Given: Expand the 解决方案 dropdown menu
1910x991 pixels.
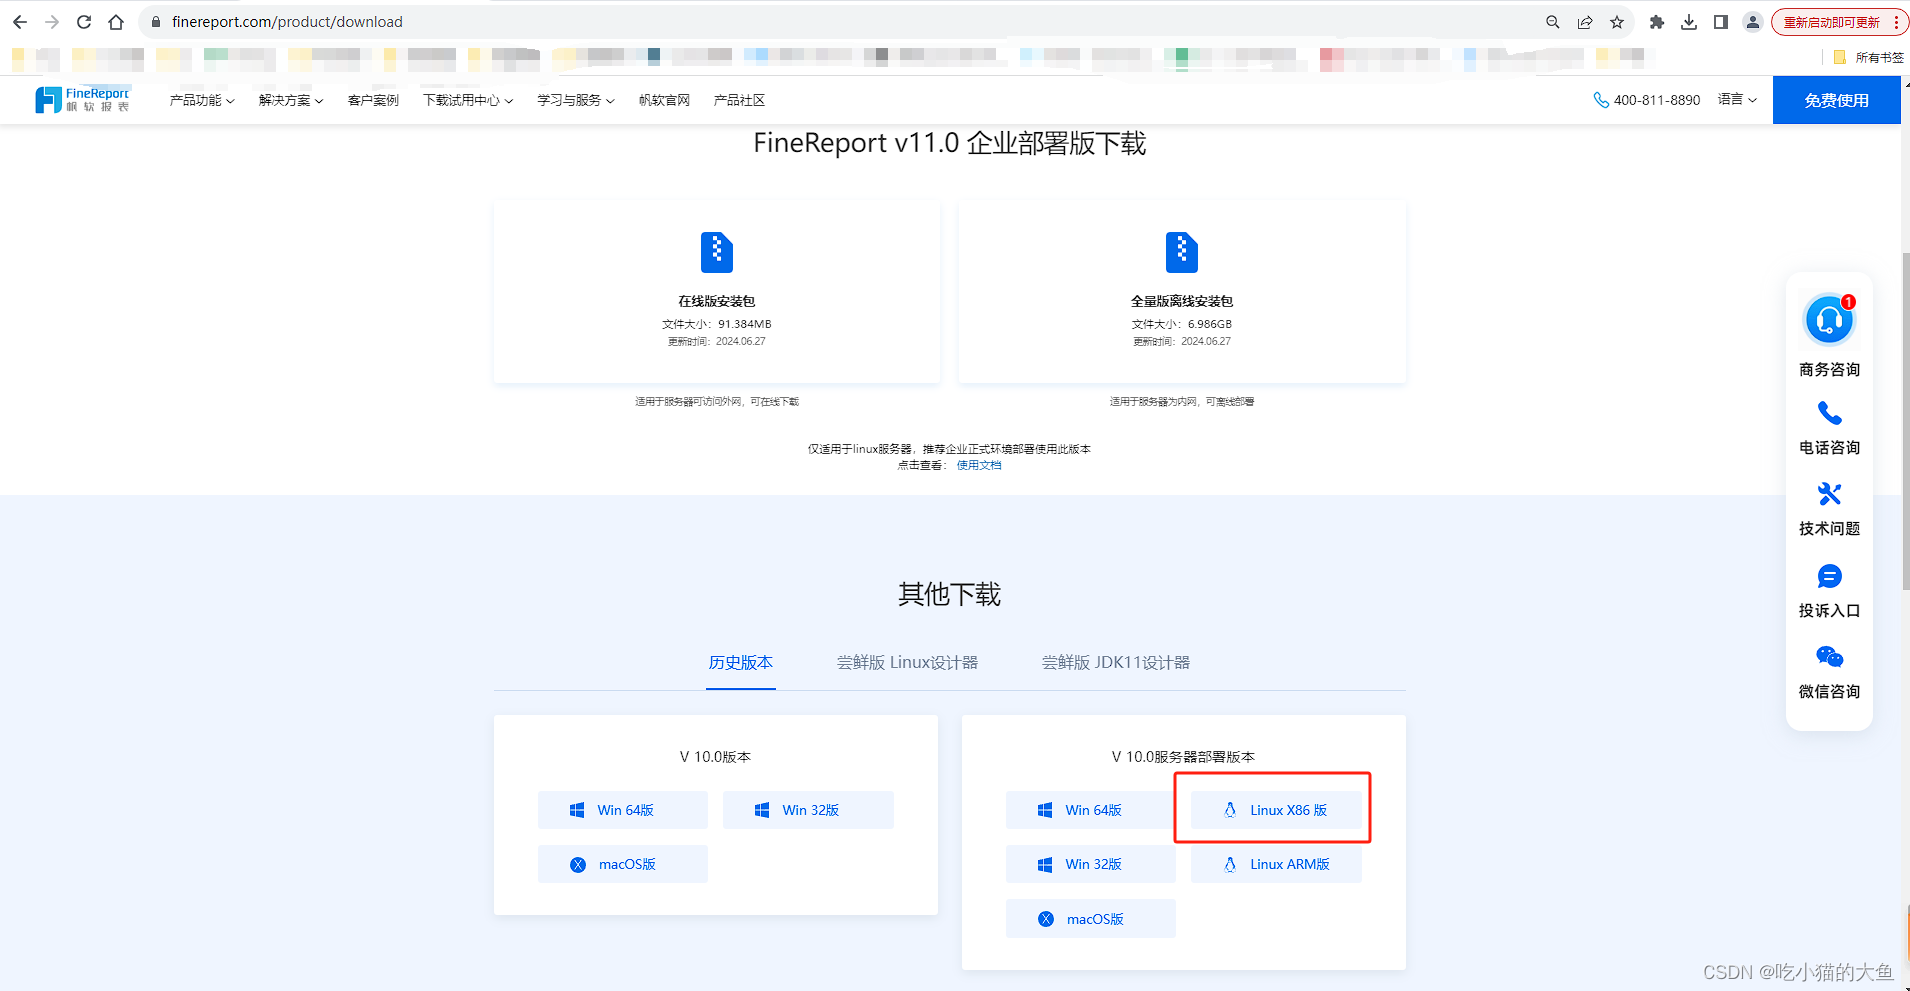Looking at the screenshot, I should pyautogui.click(x=291, y=100).
